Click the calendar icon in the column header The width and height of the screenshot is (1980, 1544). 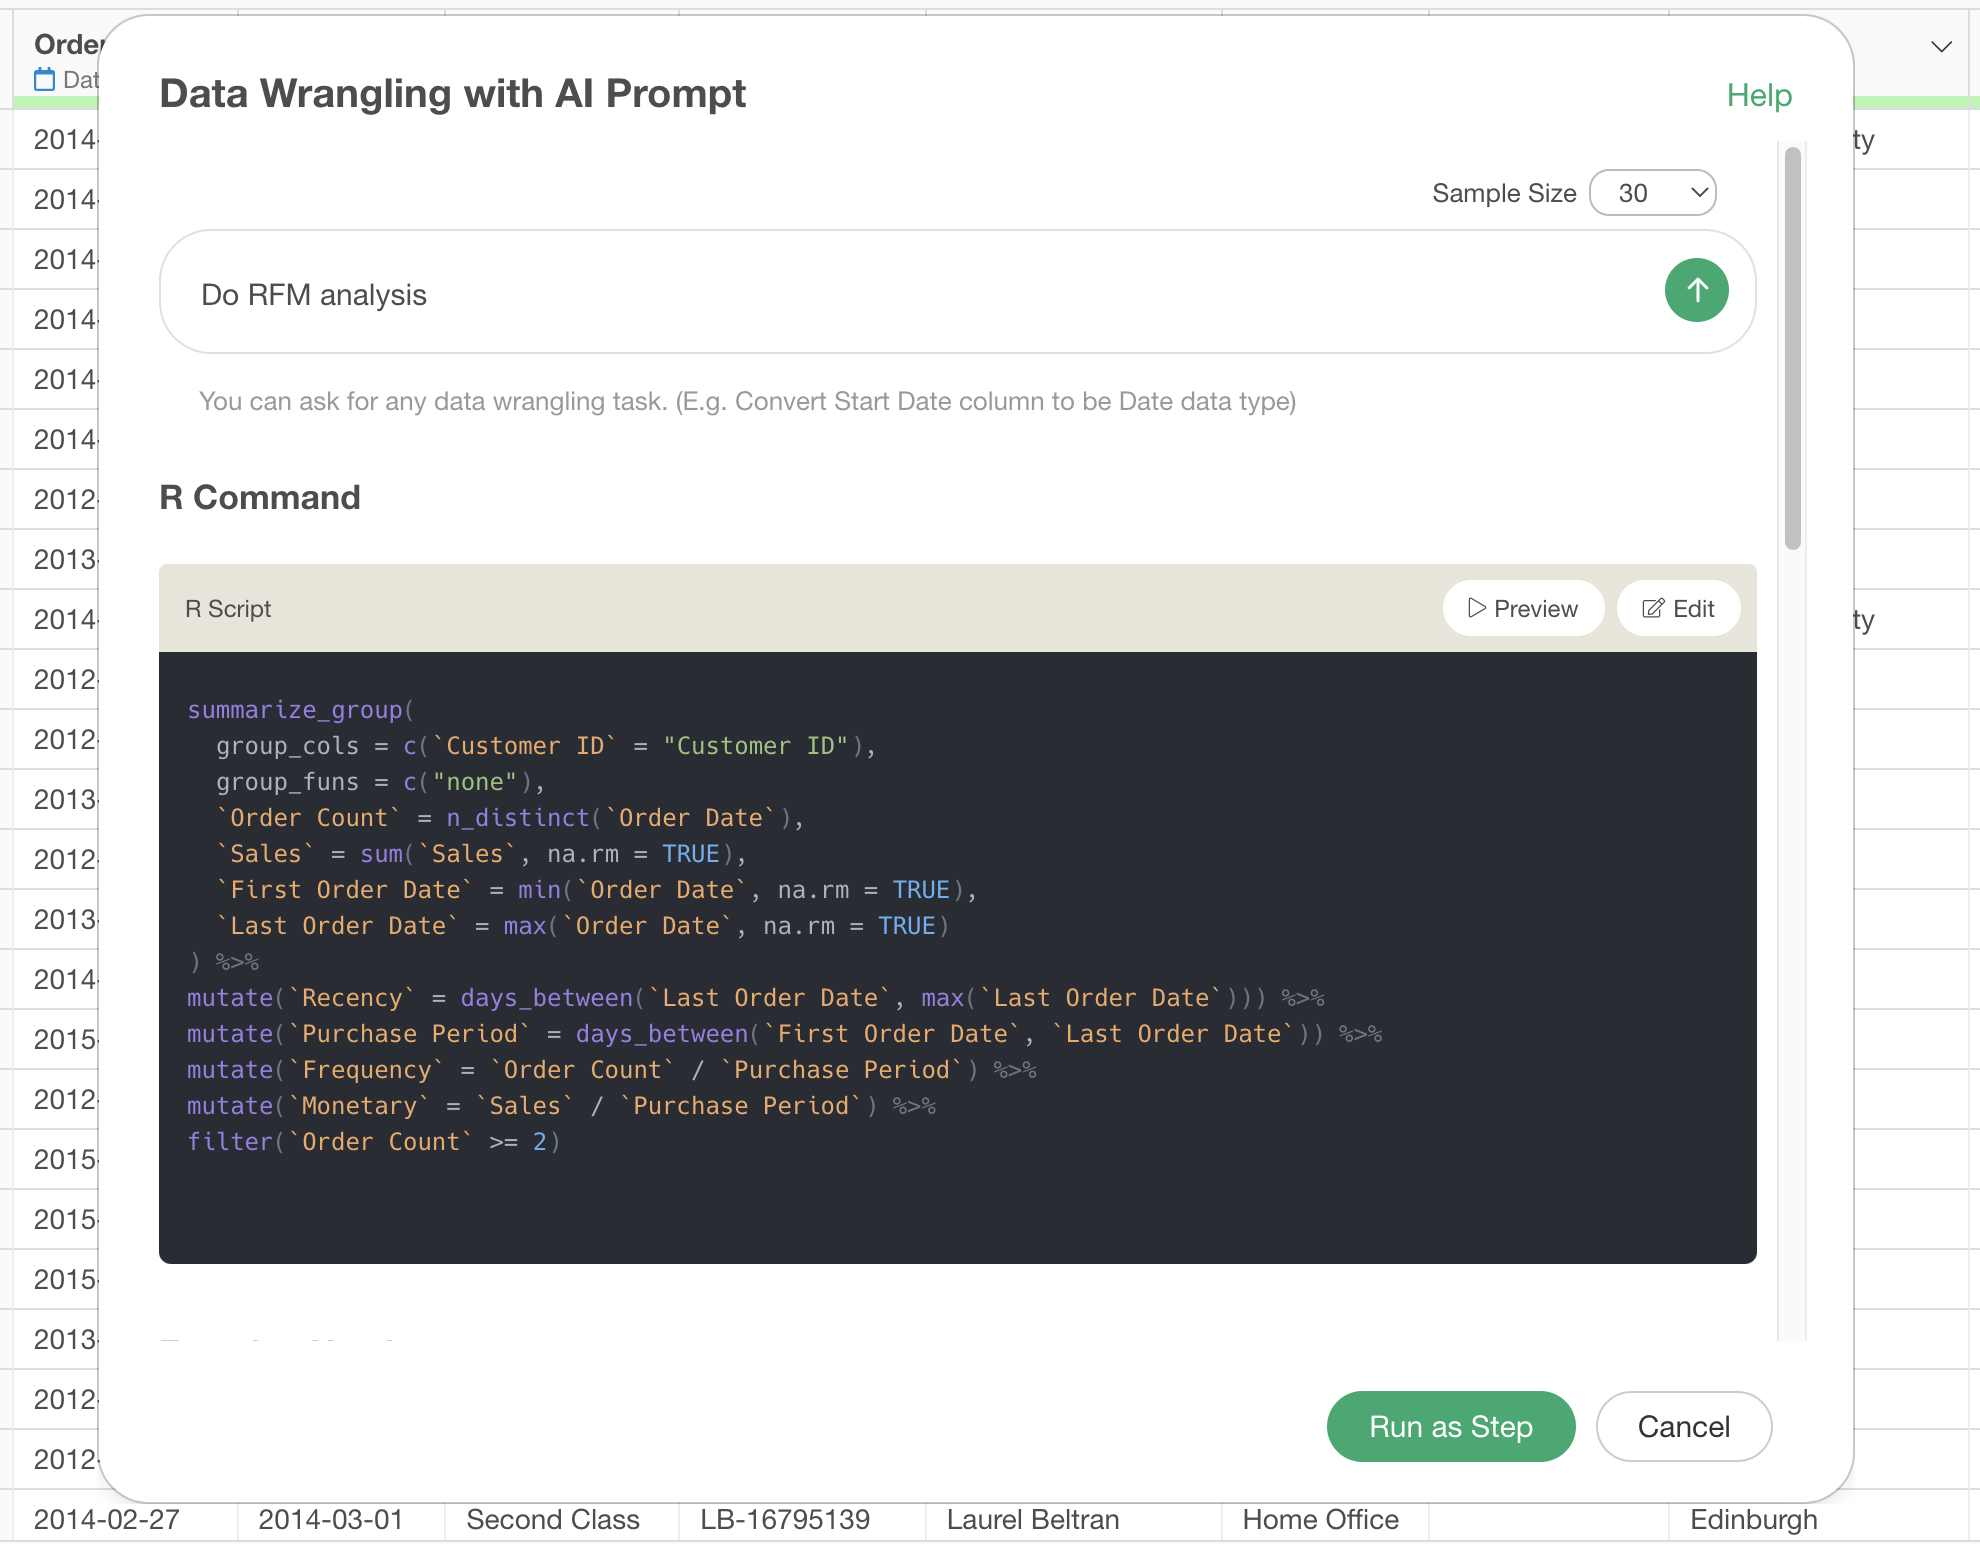click(x=45, y=79)
